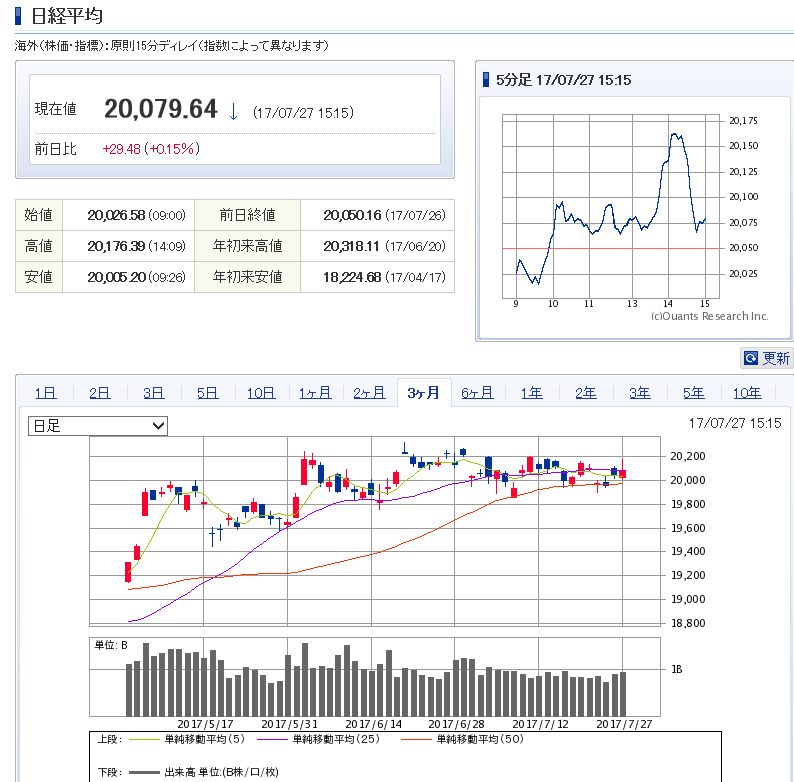Open the 6ヶ月 period tab
794x782 pixels.
pos(477,393)
